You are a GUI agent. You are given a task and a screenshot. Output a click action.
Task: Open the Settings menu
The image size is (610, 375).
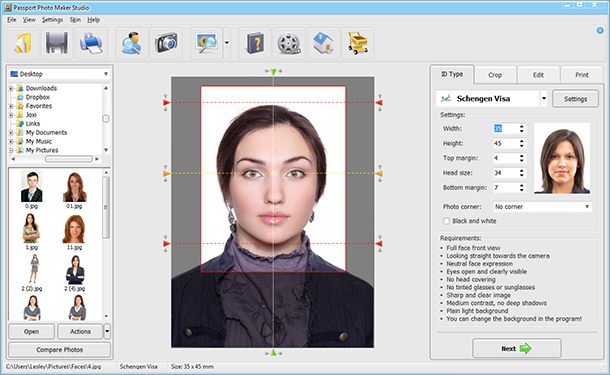[x=53, y=20]
